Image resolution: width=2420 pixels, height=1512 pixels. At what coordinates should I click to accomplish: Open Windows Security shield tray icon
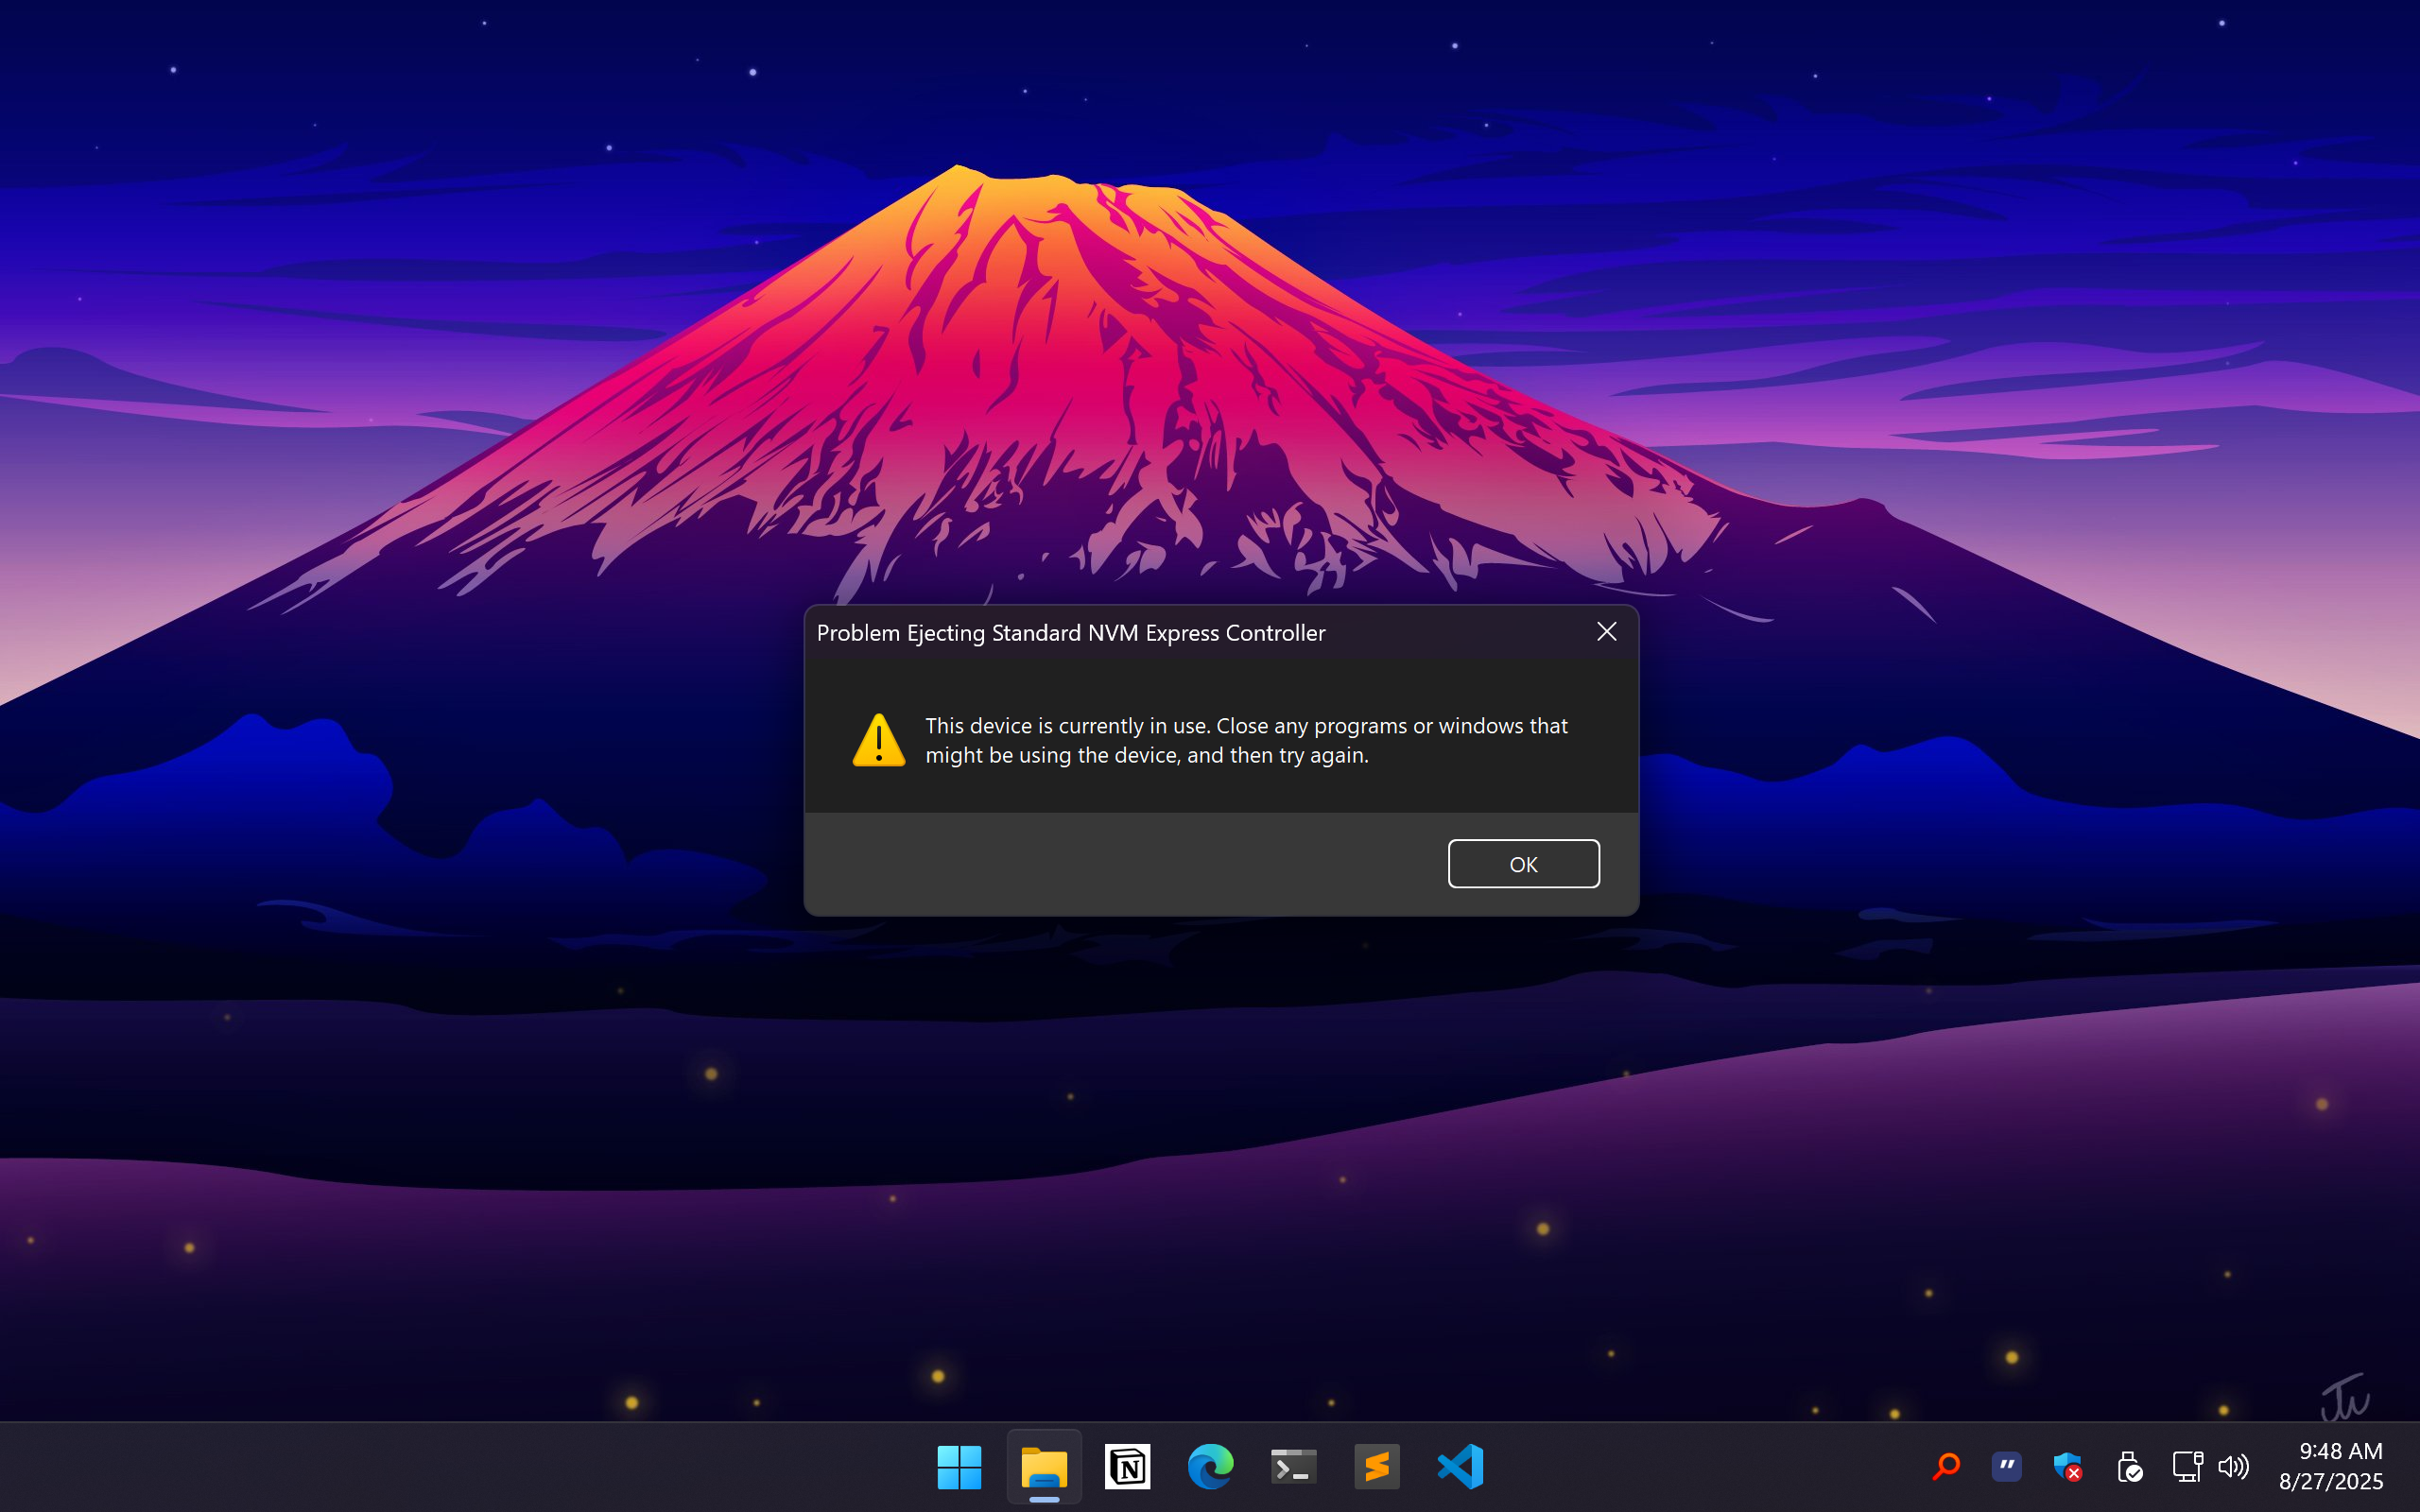[2067, 1467]
